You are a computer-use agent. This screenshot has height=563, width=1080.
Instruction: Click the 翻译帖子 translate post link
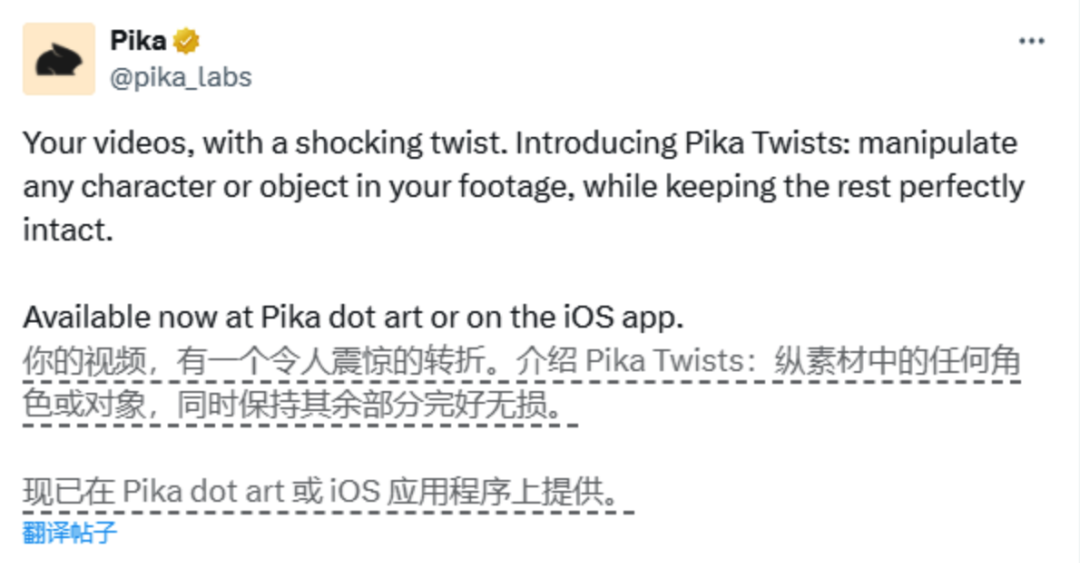(70, 532)
